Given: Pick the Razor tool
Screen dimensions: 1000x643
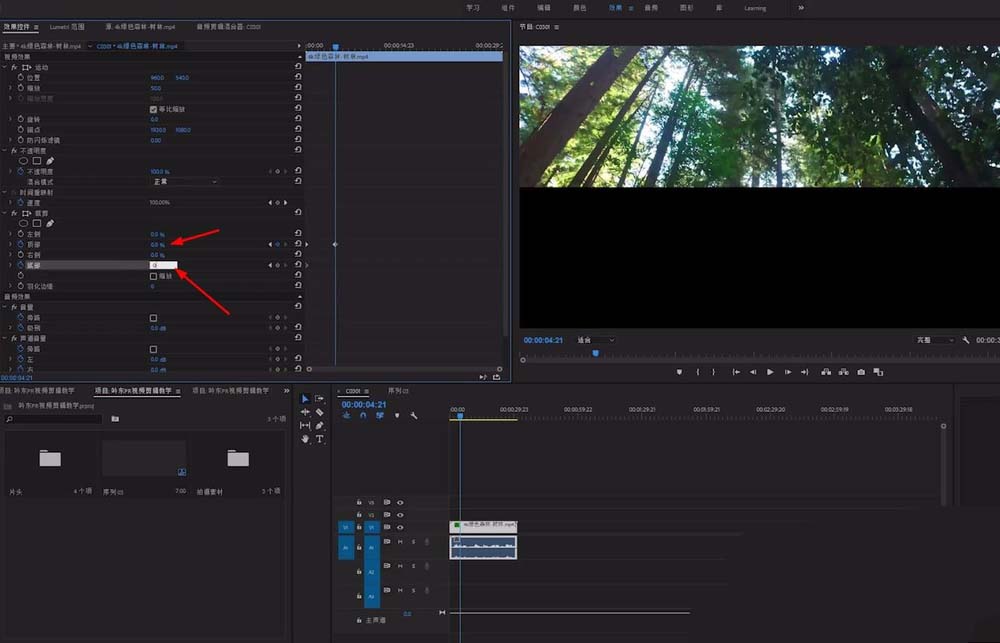Looking at the screenshot, I should [320, 412].
